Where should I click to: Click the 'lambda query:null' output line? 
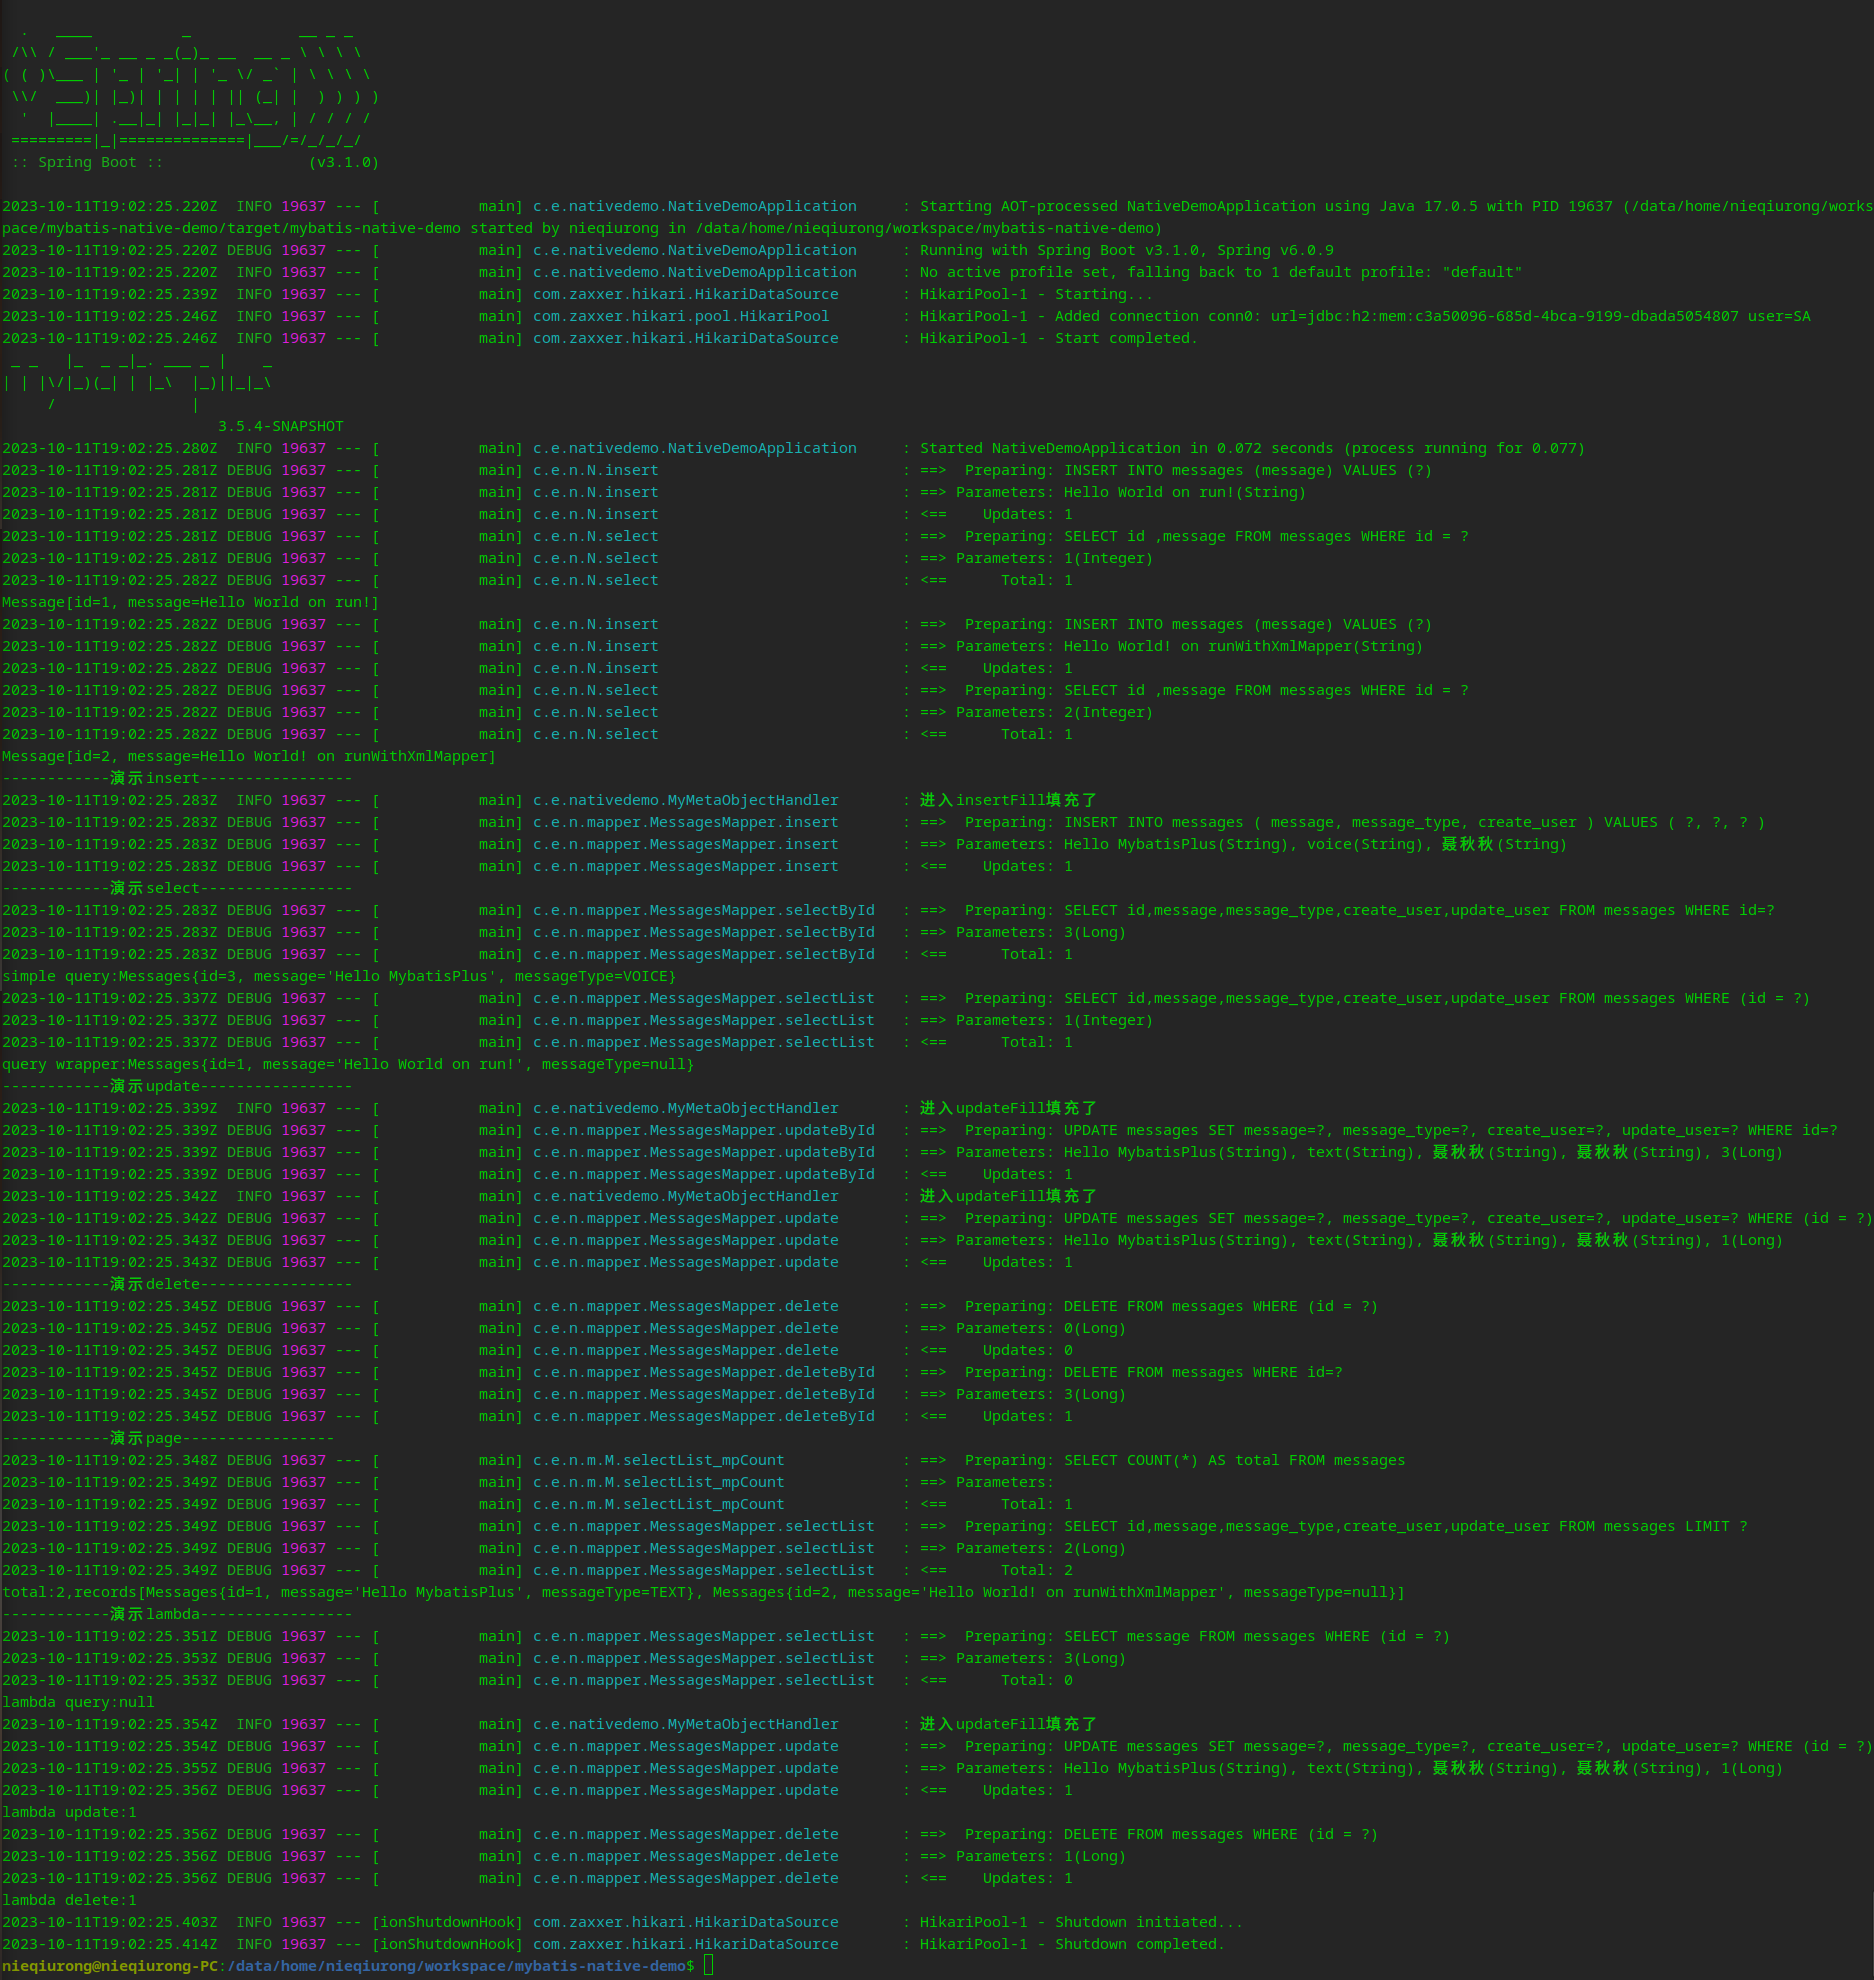[x=78, y=1702]
